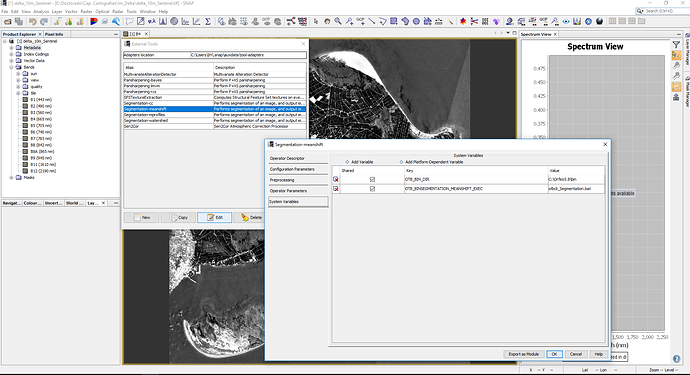Open the Analysis menu
The width and height of the screenshot is (690, 375).
click(41, 11)
